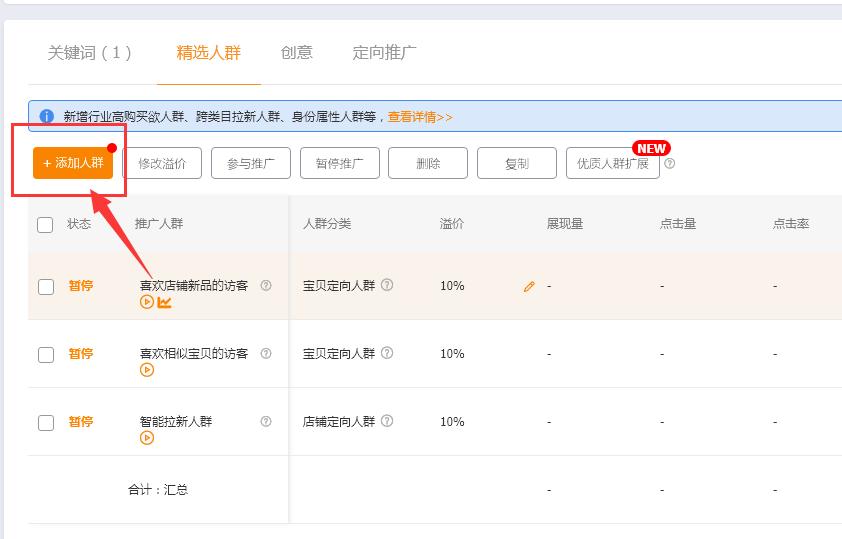This screenshot has width=842, height=539.
Task: Go to the 定向推广 tab
Action: click(384, 52)
